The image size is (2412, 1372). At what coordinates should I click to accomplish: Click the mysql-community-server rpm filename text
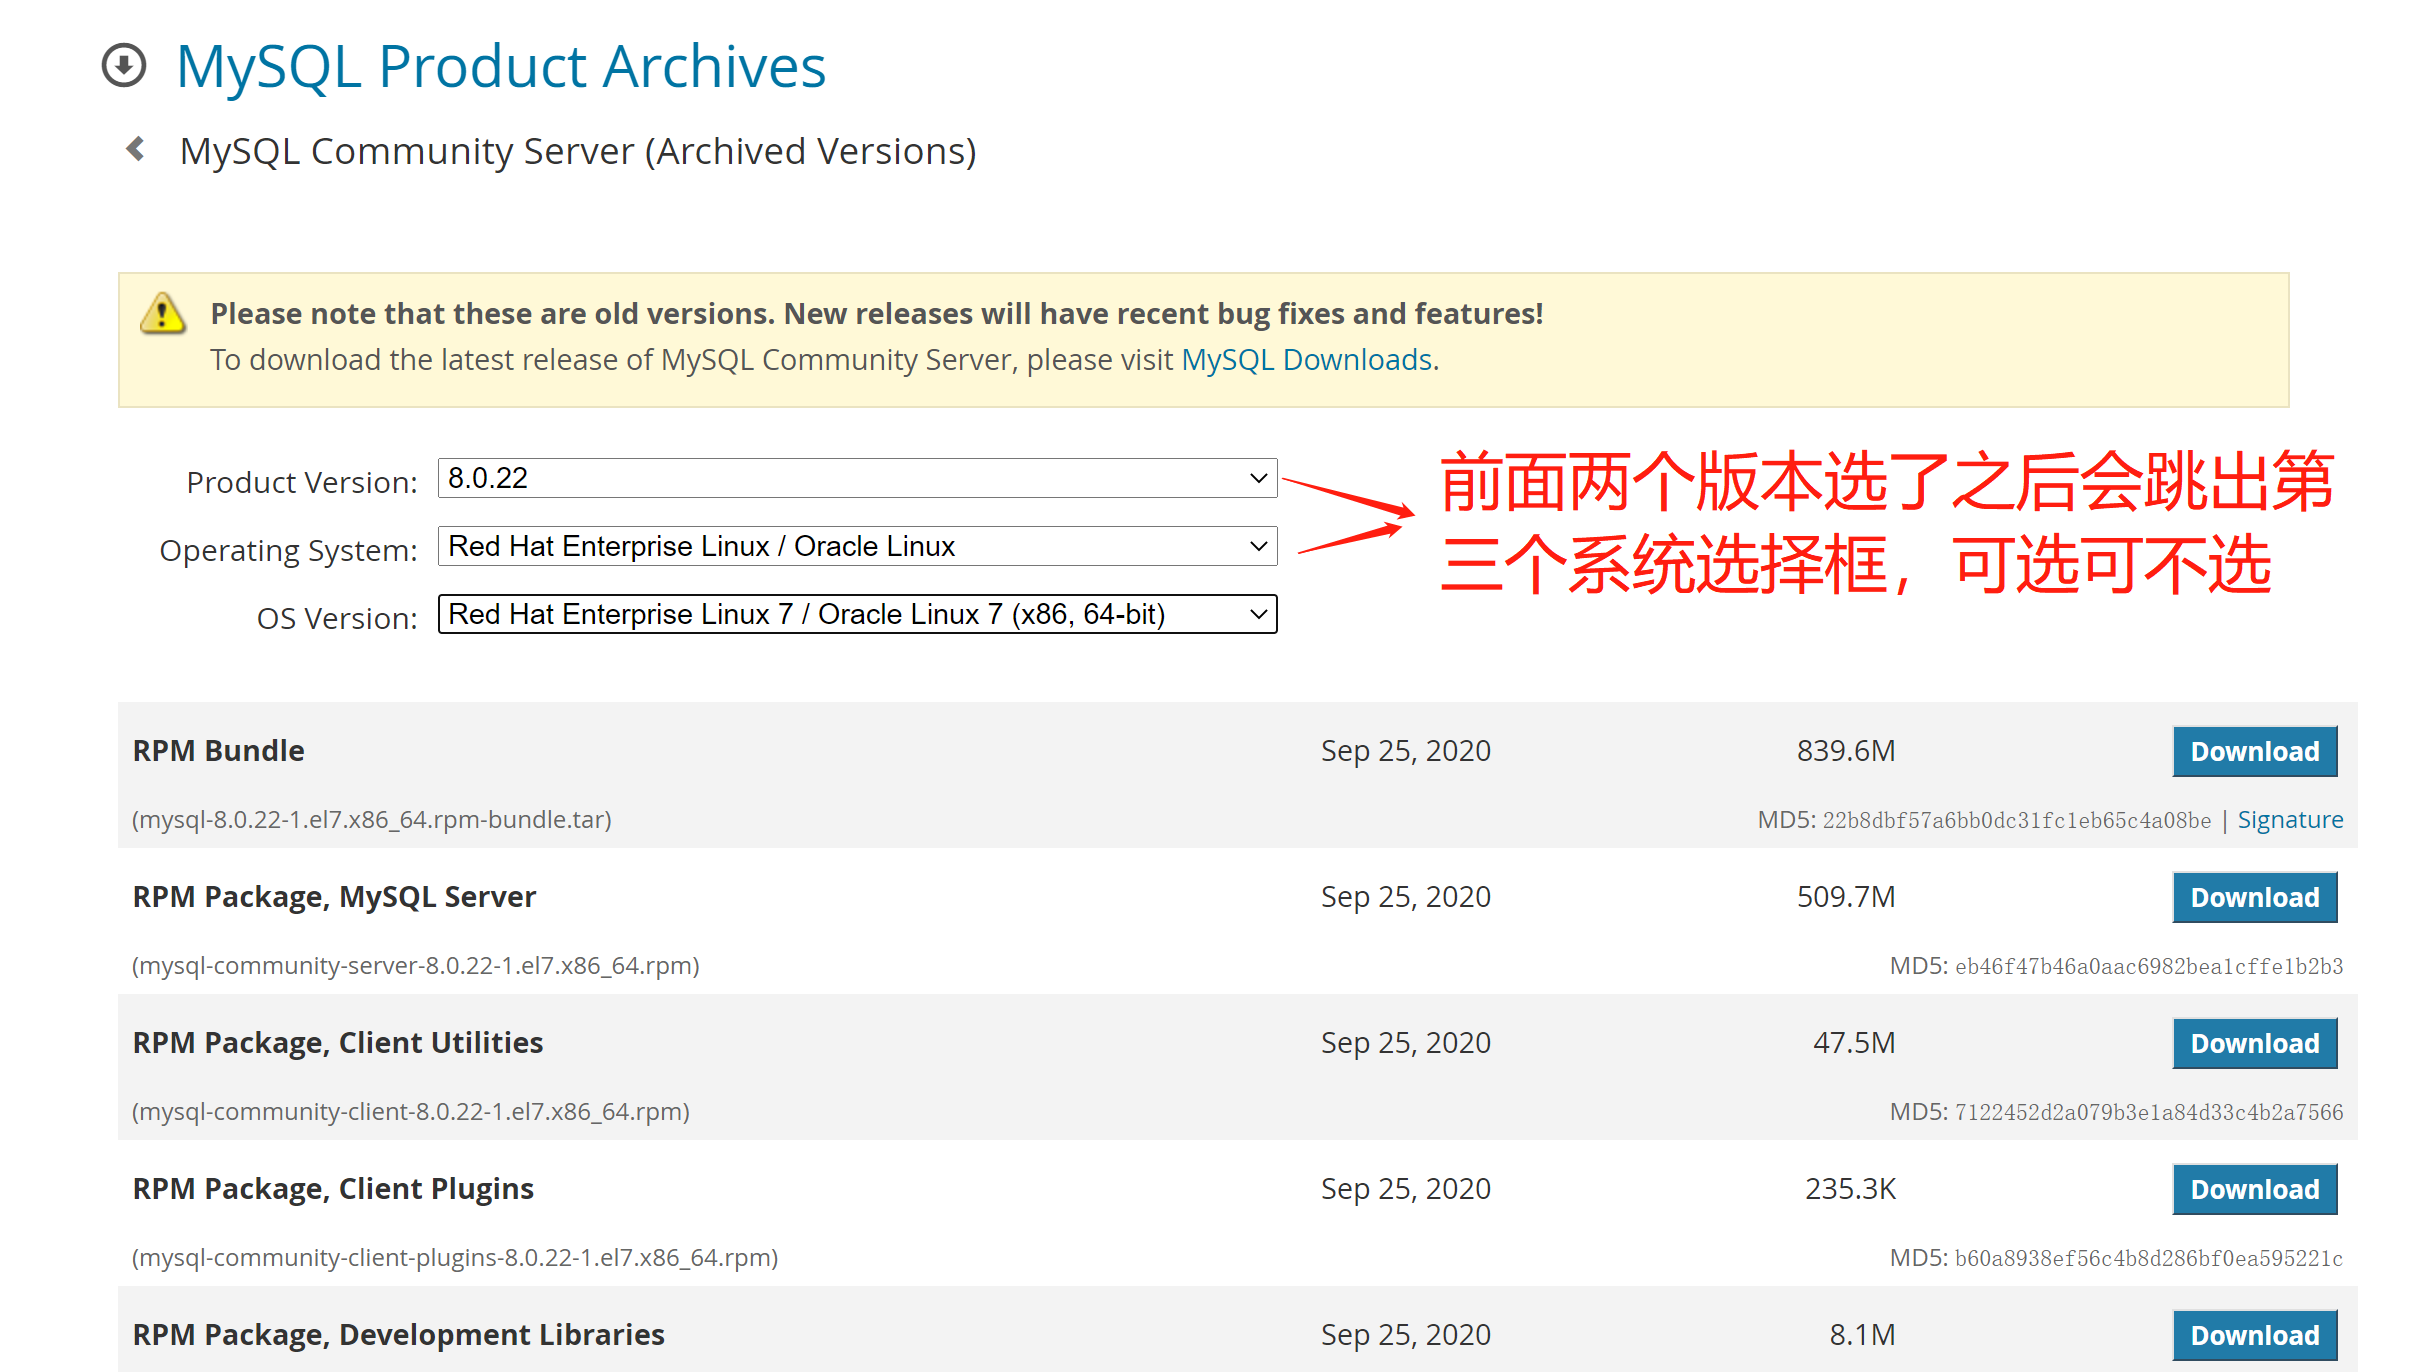pos(416,966)
